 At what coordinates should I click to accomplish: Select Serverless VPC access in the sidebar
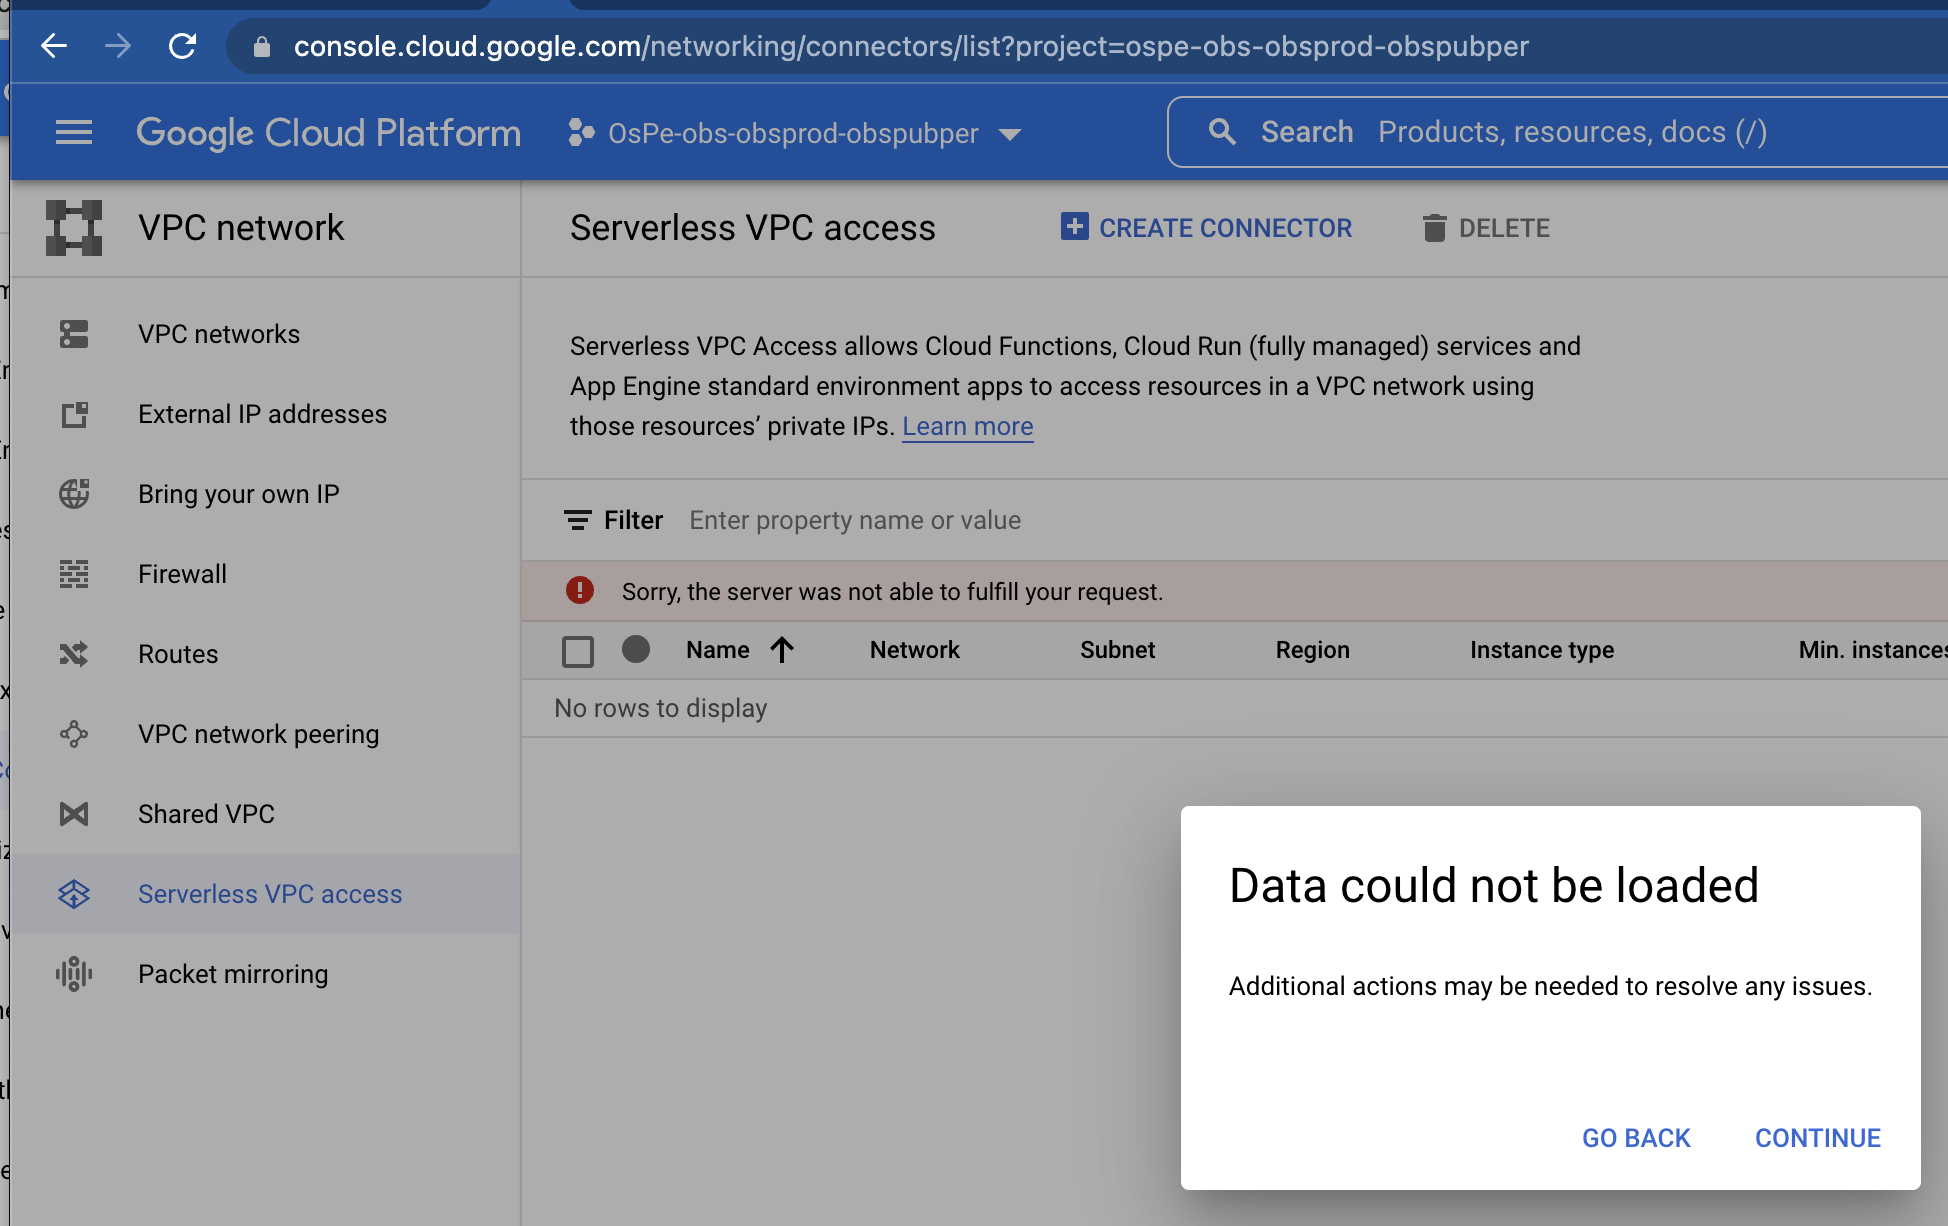270,894
